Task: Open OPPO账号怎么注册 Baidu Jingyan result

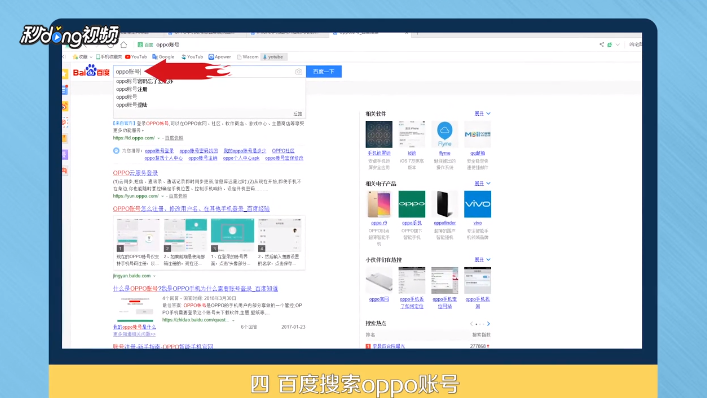Action: coord(191,209)
